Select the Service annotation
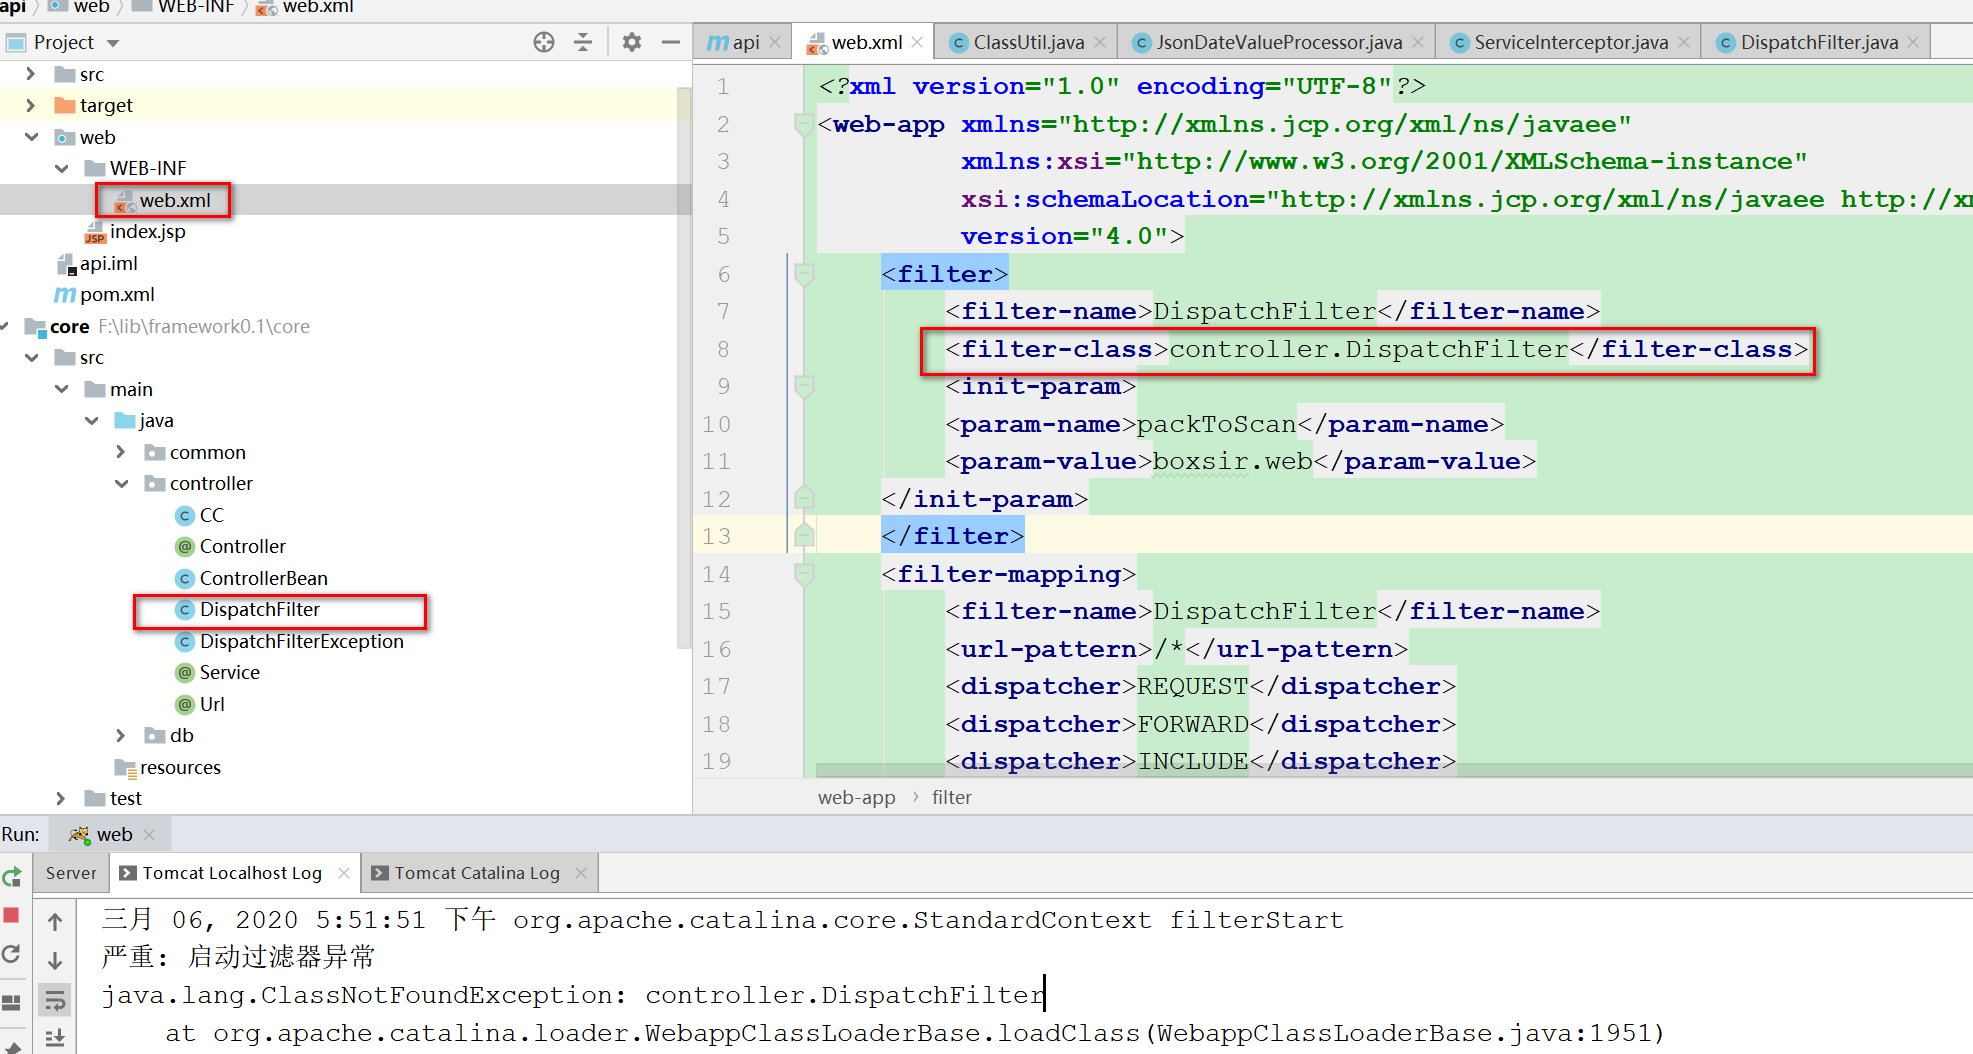 [218, 672]
